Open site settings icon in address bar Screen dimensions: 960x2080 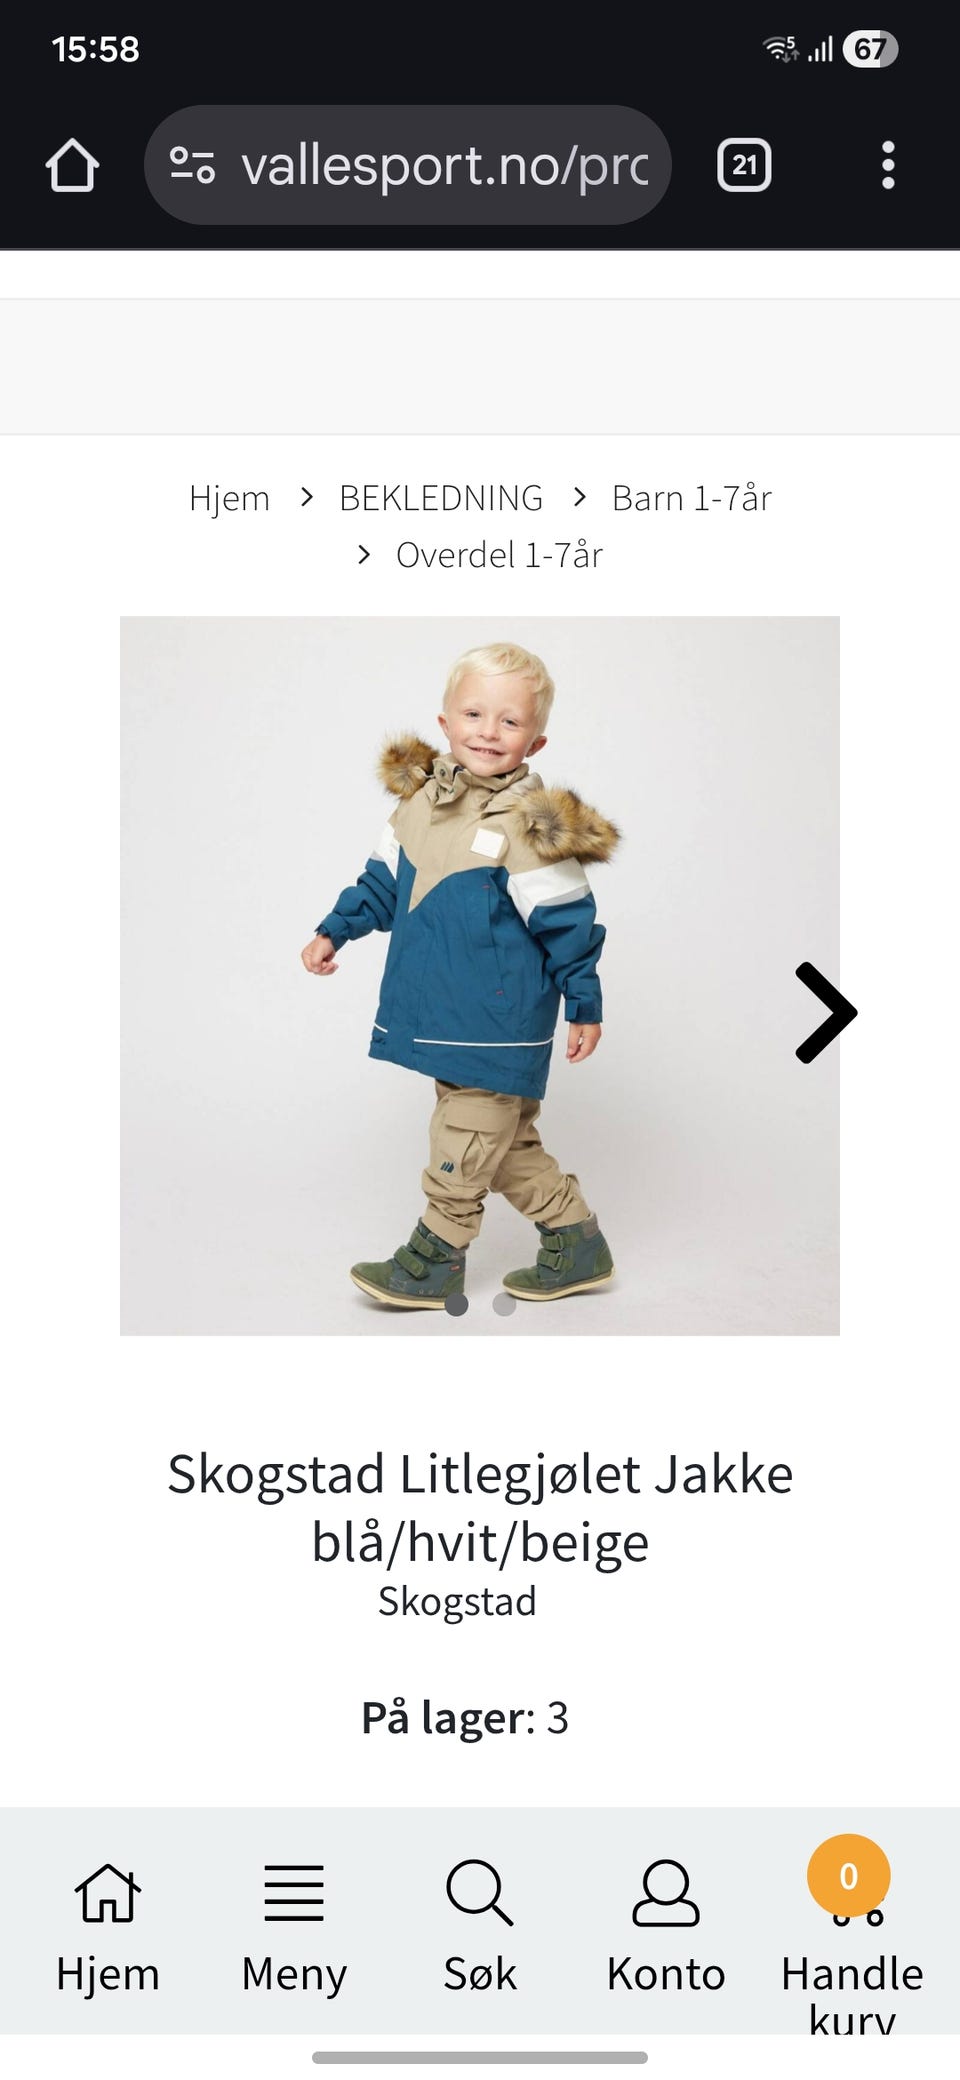pos(192,165)
